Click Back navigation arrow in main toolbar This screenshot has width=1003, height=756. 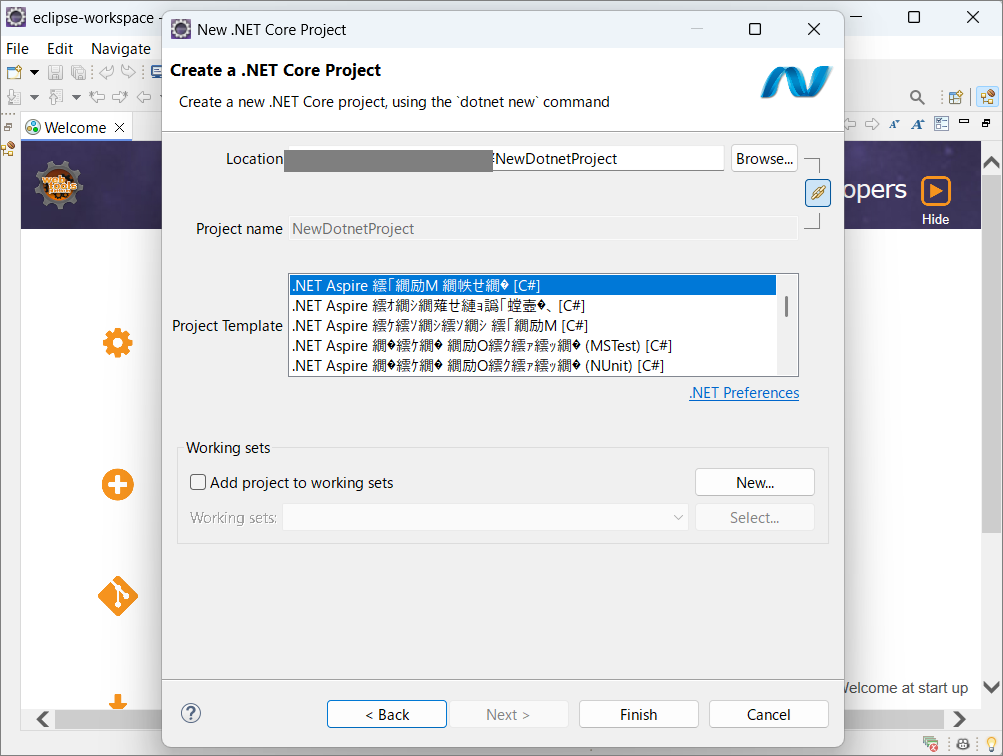[x=144, y=97]
